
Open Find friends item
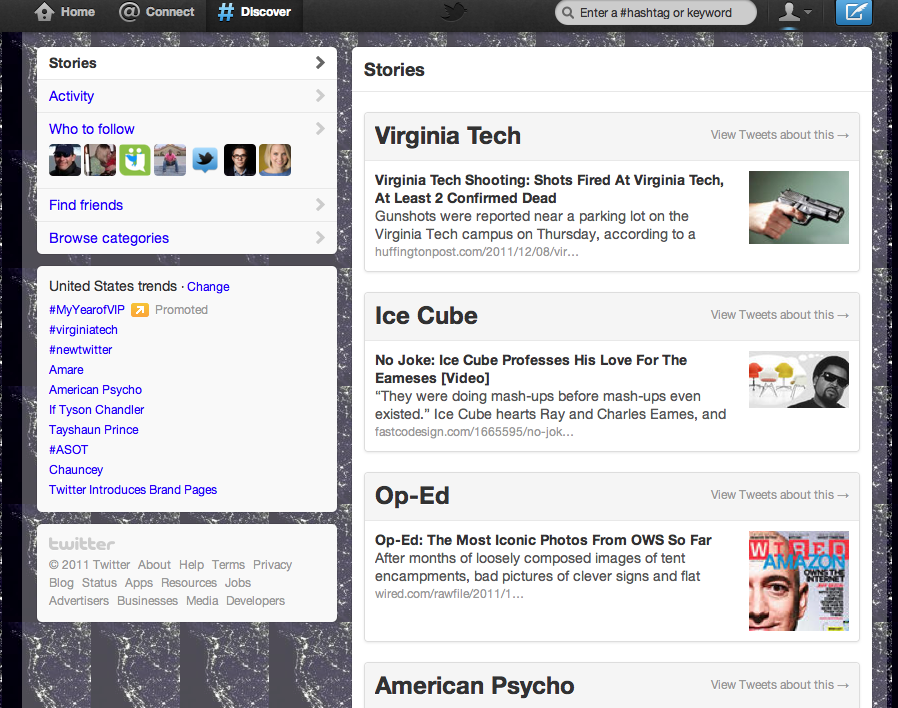tap(187, 205)
